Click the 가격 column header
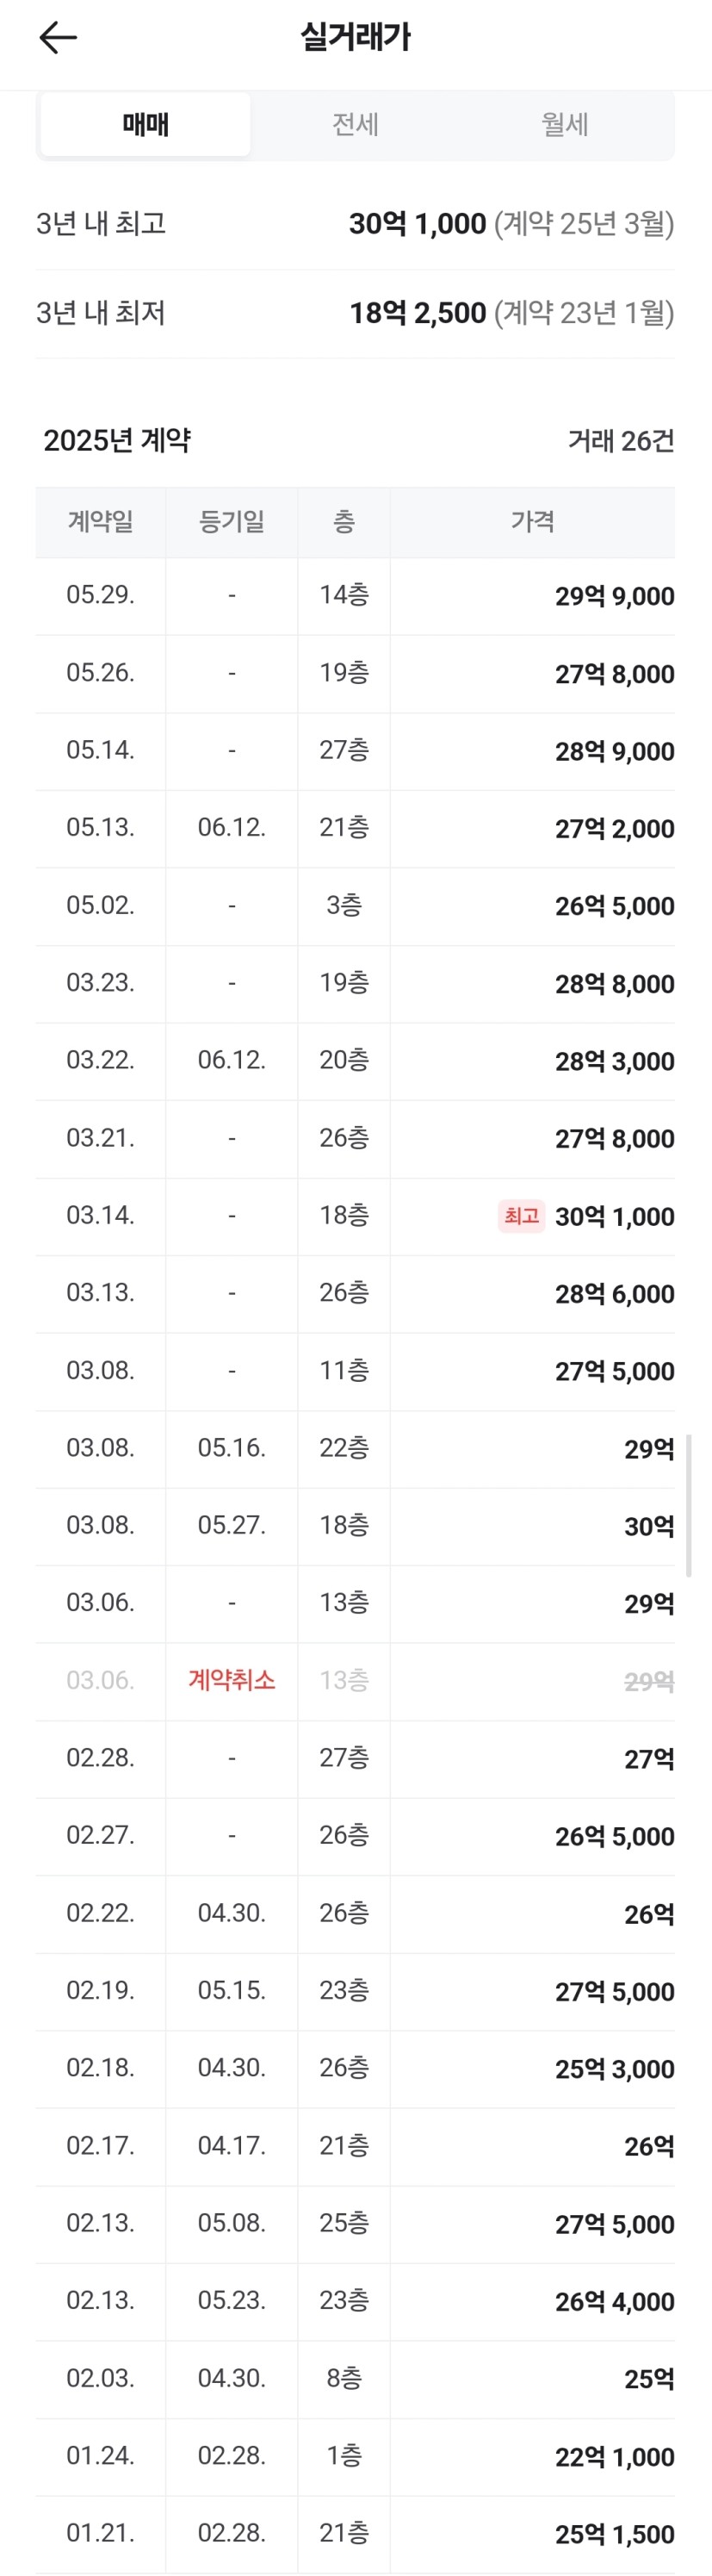 pos(533,522)
